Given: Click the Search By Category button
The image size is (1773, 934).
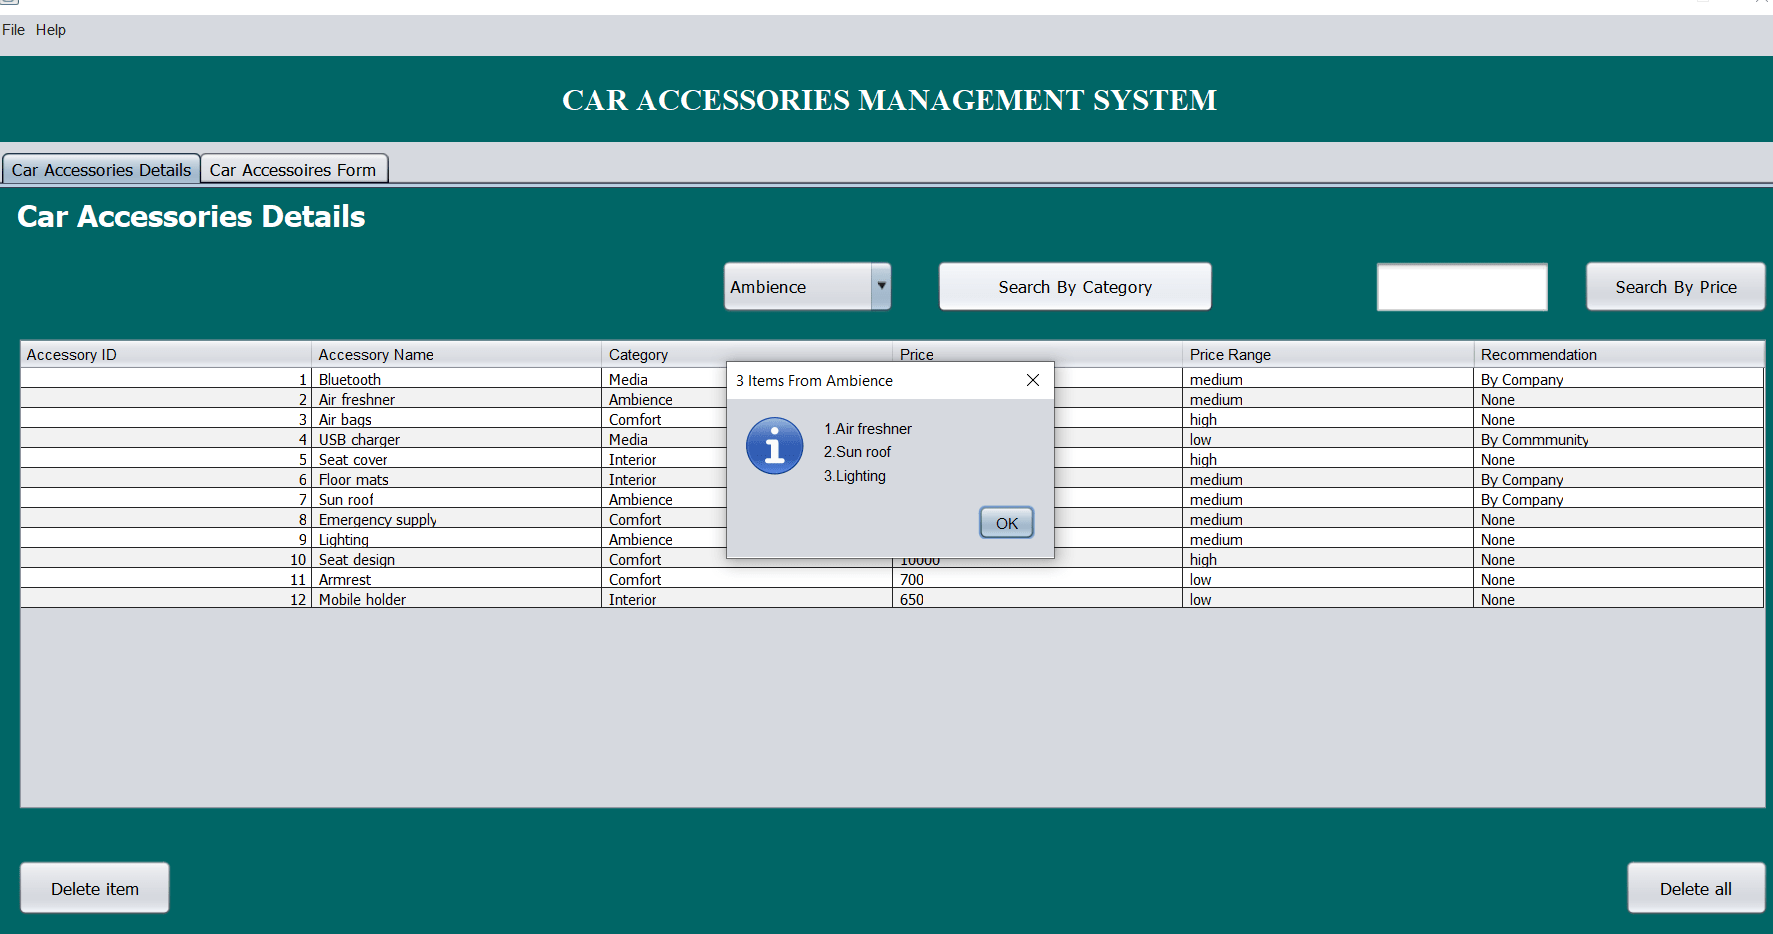Looking at the screenshot, I should point(1074,286).
